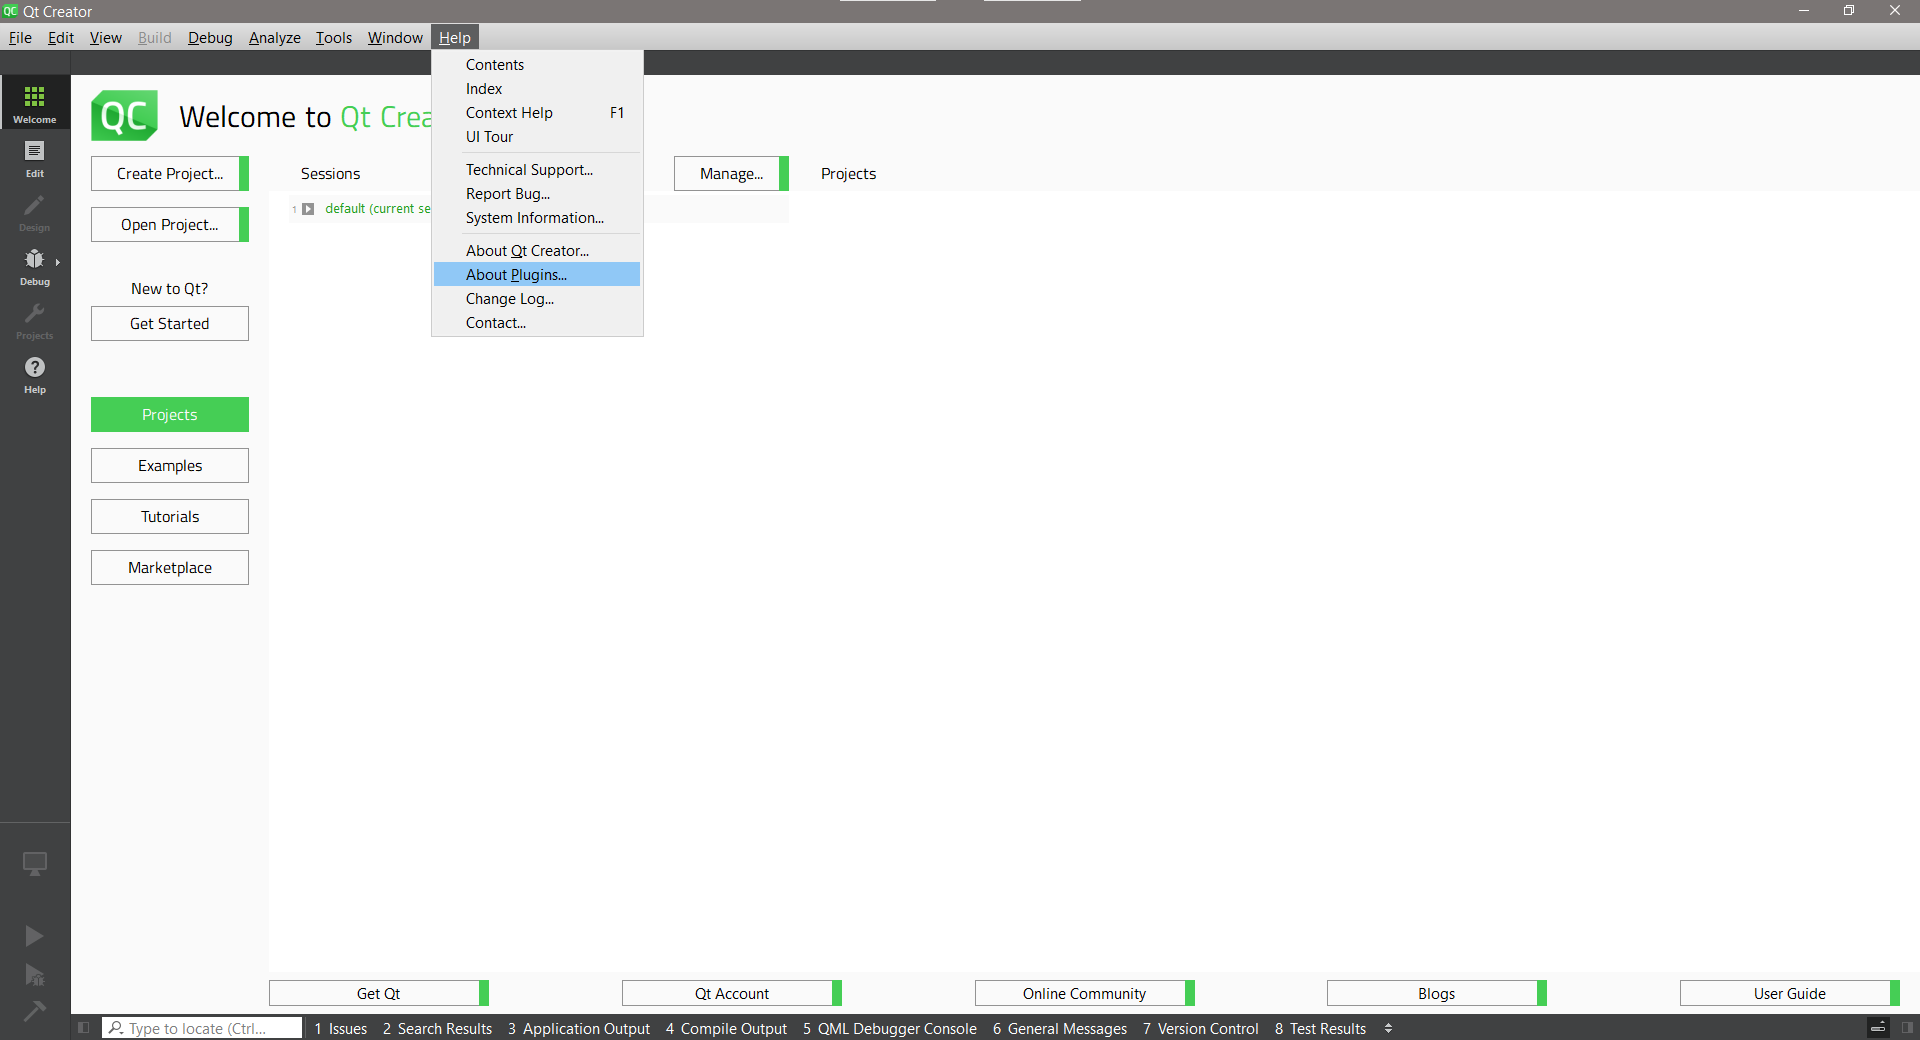
Task: Click the Qt Creator QC logo
Action: (x=125, y=116)
